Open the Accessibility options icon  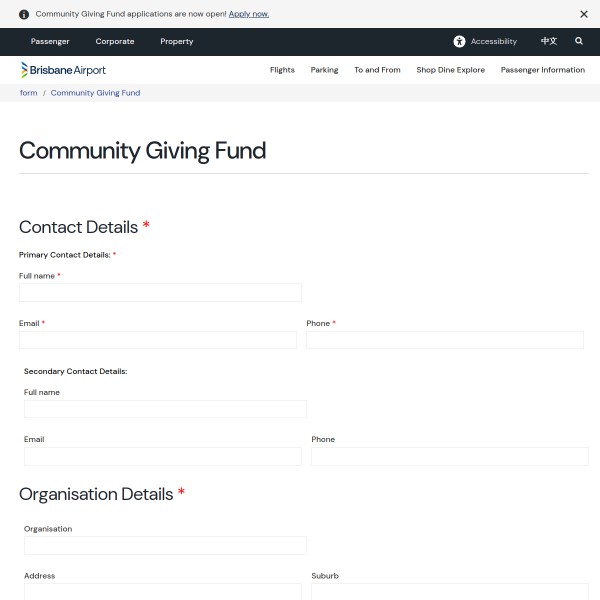coord(459,41)
